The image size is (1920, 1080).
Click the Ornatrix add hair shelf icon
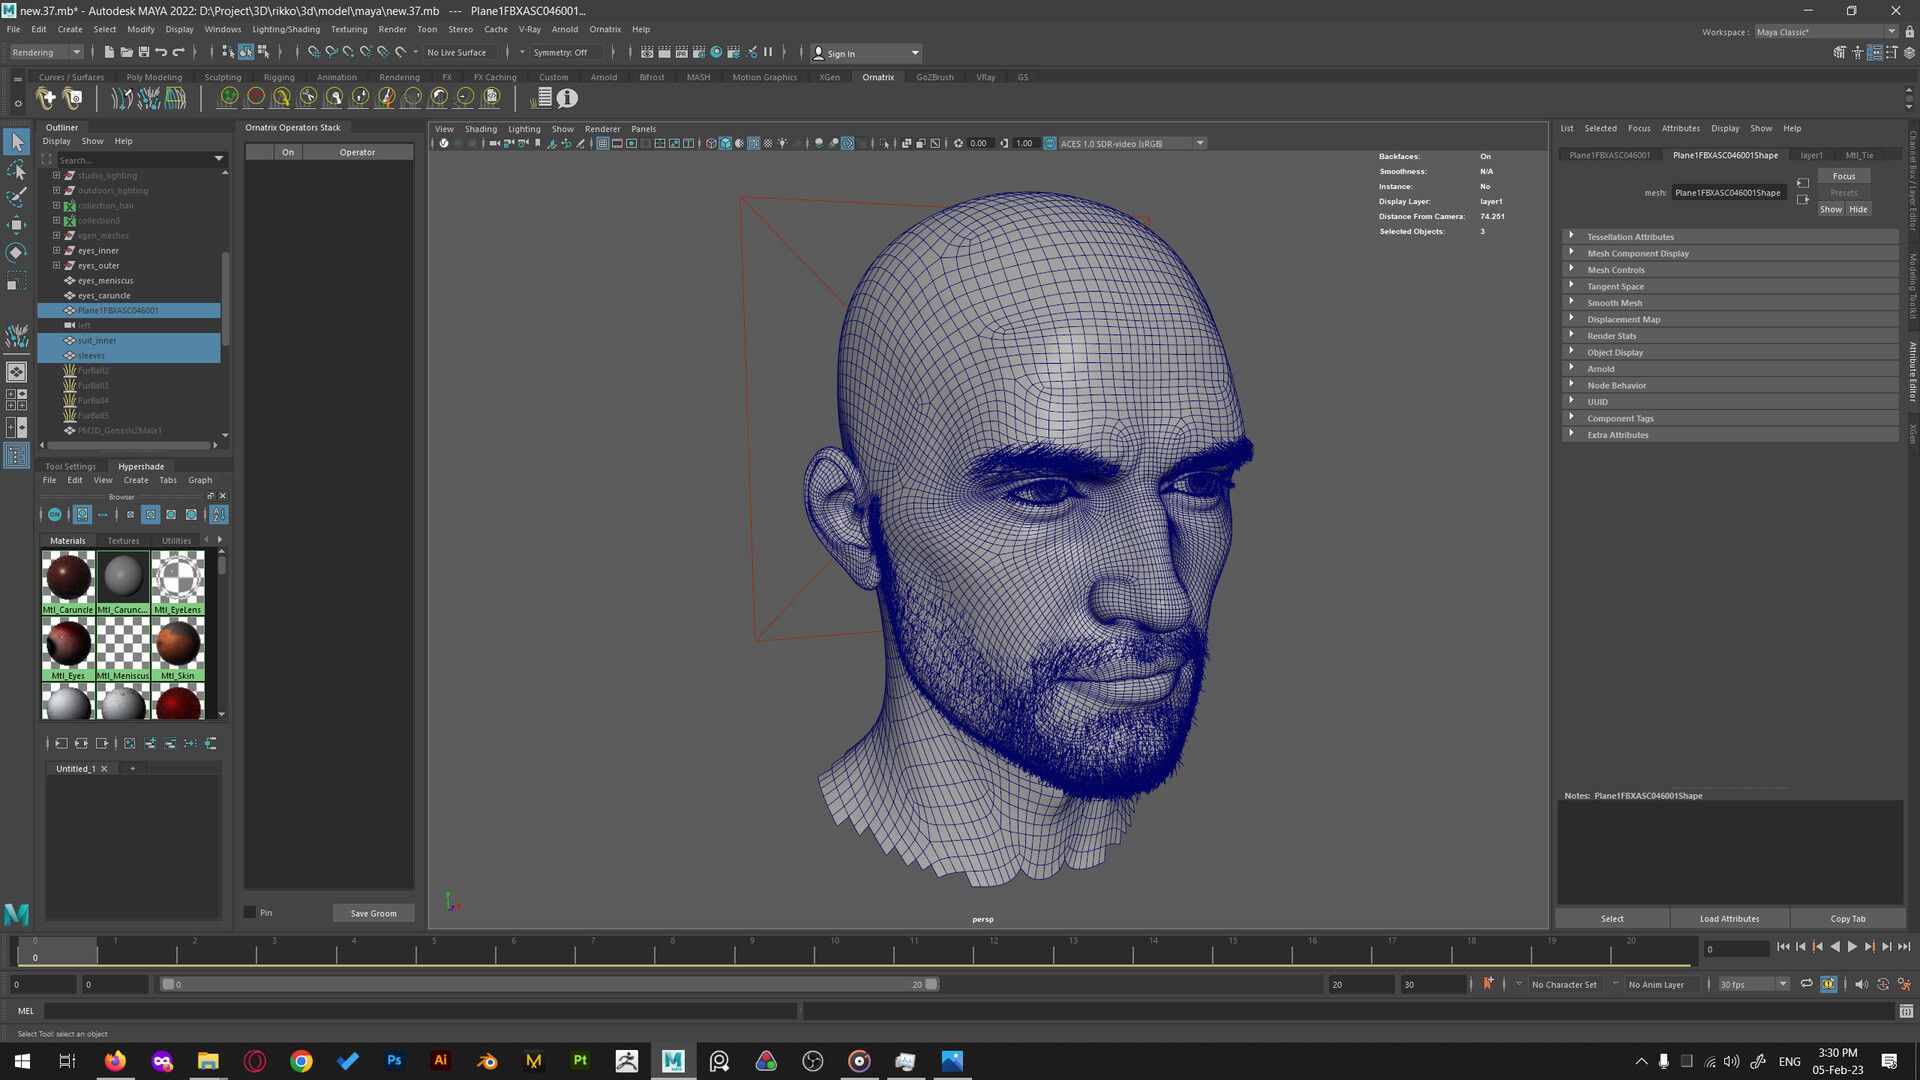coord(45,98)
